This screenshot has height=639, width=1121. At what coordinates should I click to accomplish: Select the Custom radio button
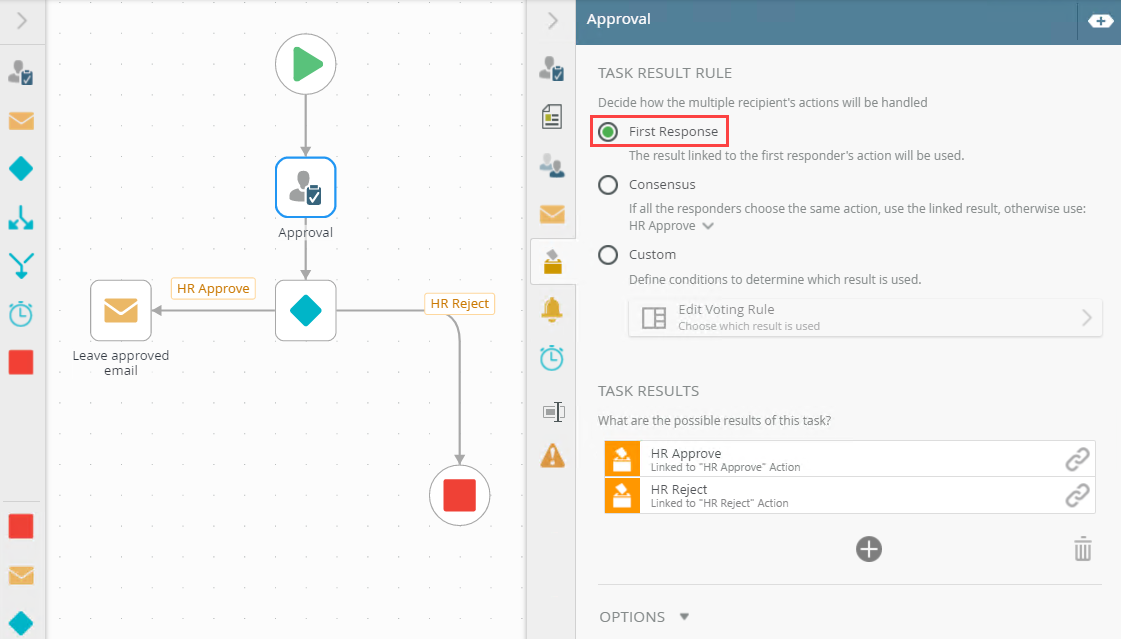608,254
